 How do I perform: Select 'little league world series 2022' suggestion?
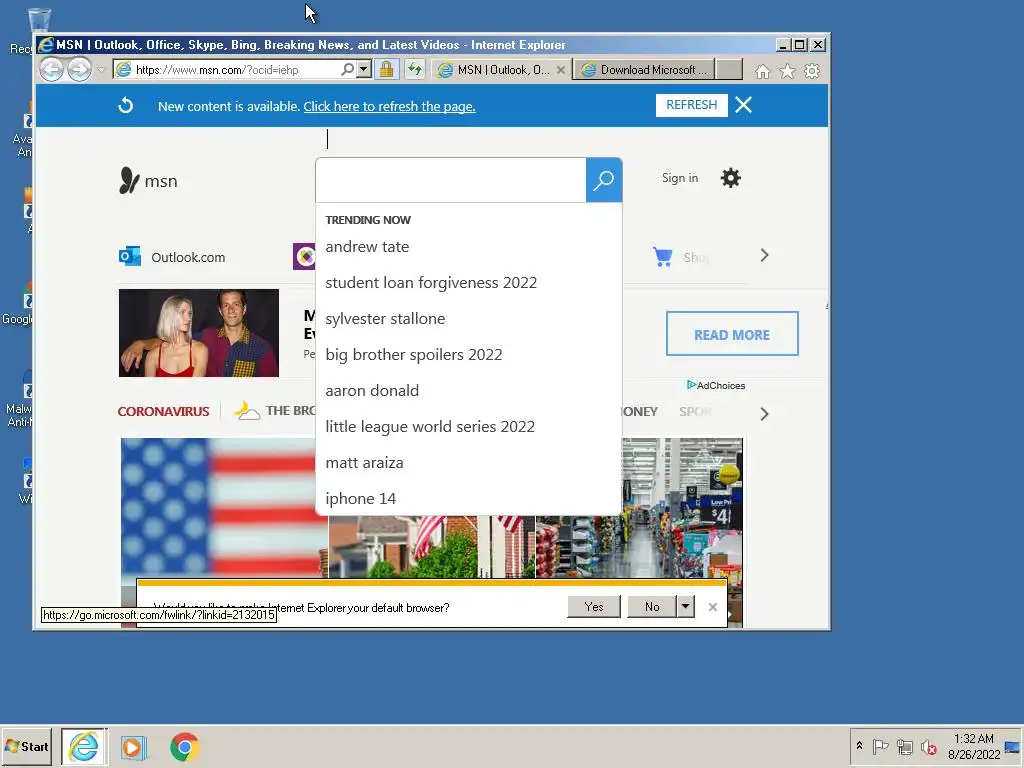(430, 426)
